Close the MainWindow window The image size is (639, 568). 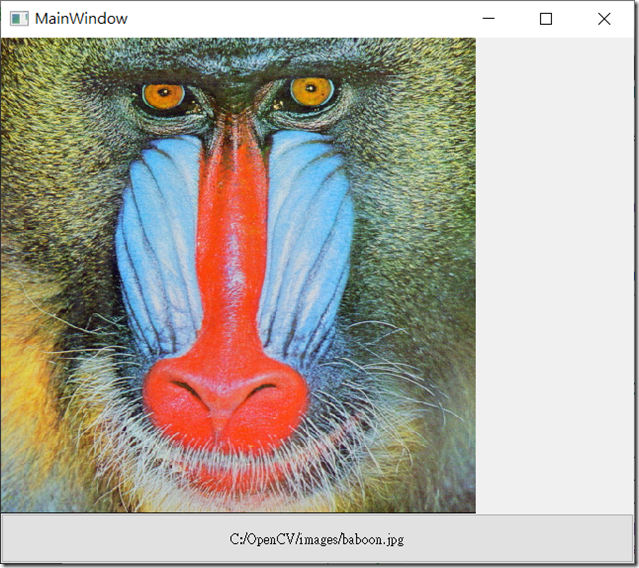(604, 19)
